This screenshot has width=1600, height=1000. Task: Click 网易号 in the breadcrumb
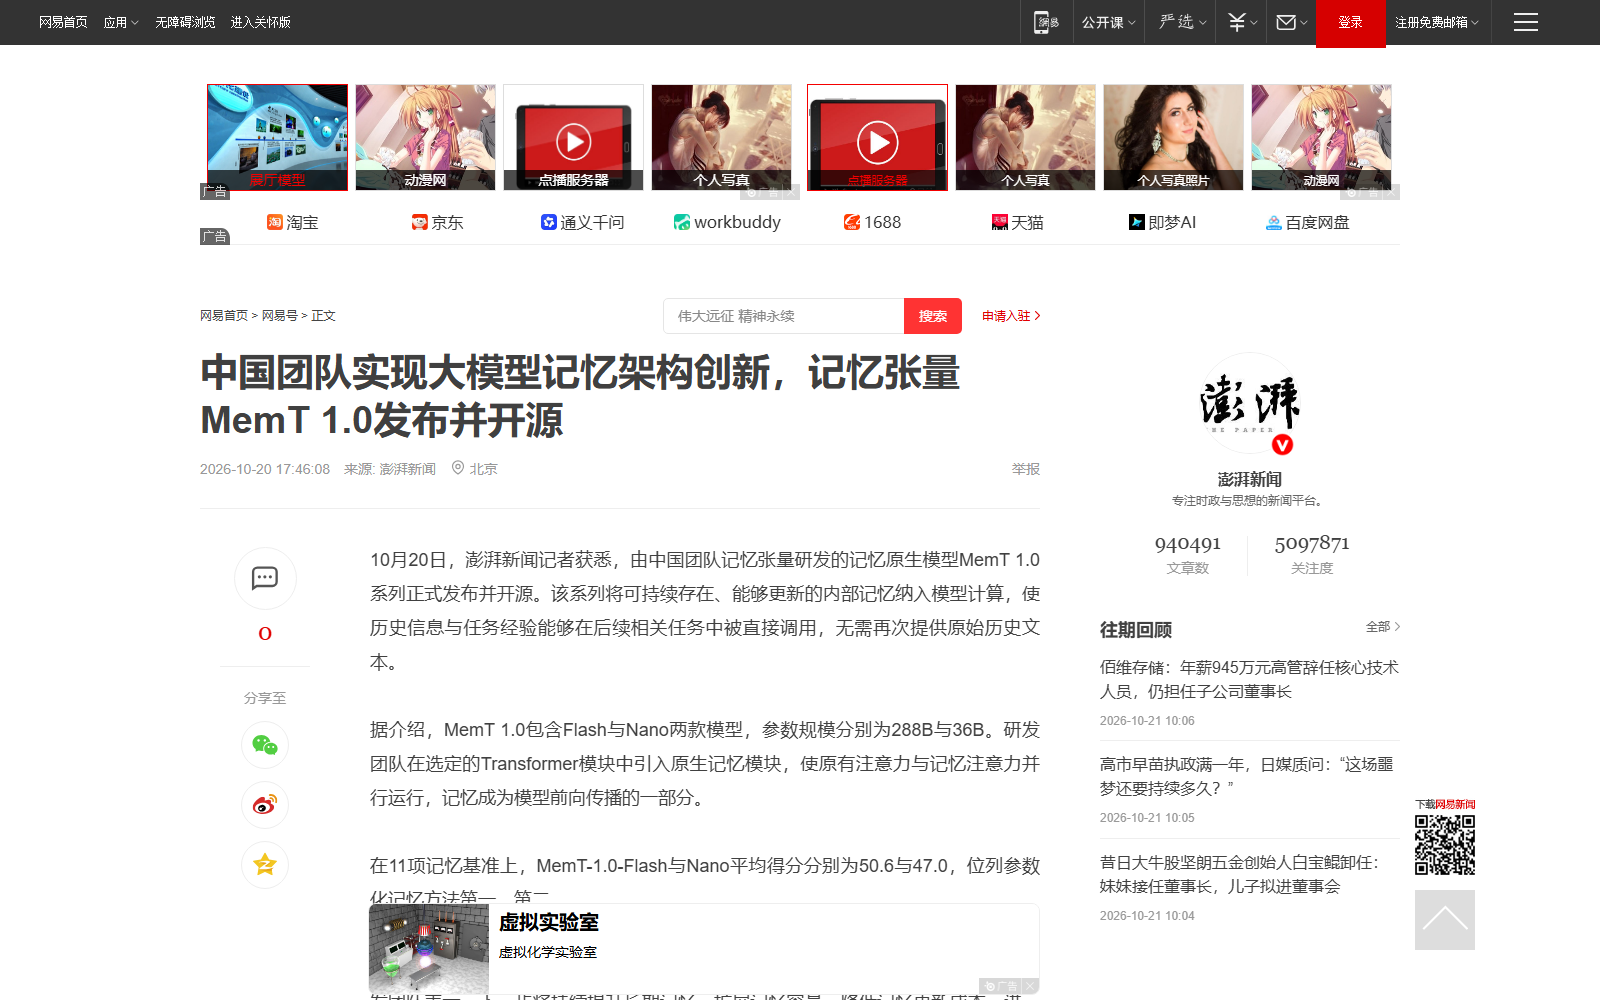[279, 316]
